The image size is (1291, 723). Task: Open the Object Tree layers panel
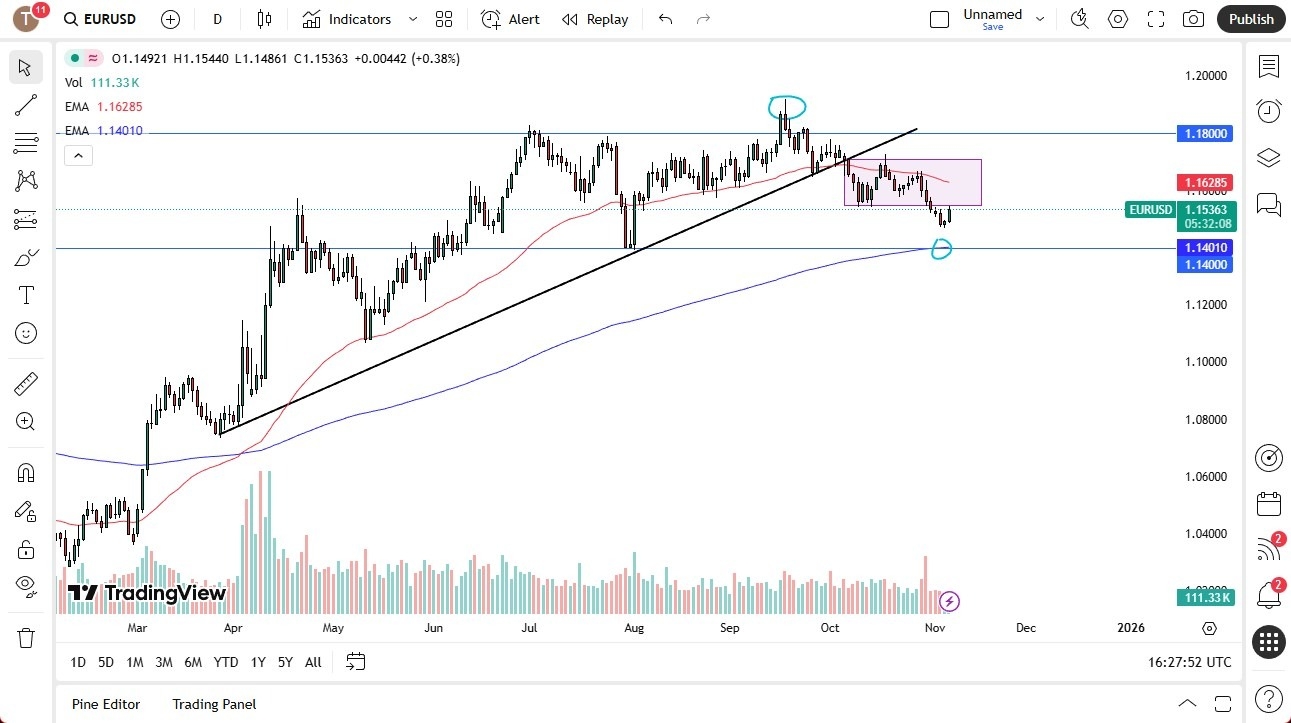click(1268, 157)
